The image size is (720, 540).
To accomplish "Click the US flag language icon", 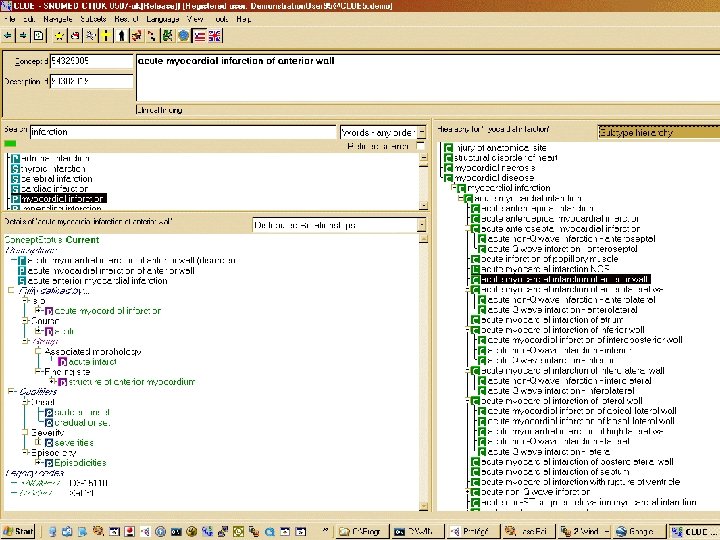I will [199, 35].
